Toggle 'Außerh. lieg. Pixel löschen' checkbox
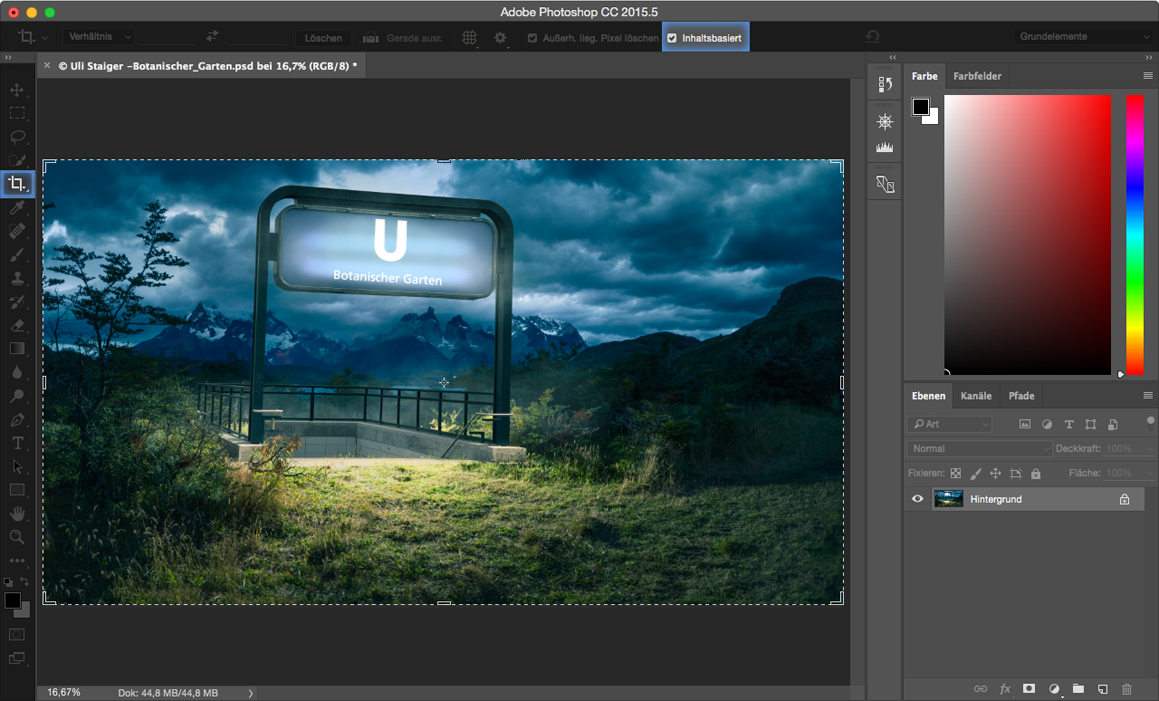This screenshot has width=1159, height=701. tap(532, 38)
